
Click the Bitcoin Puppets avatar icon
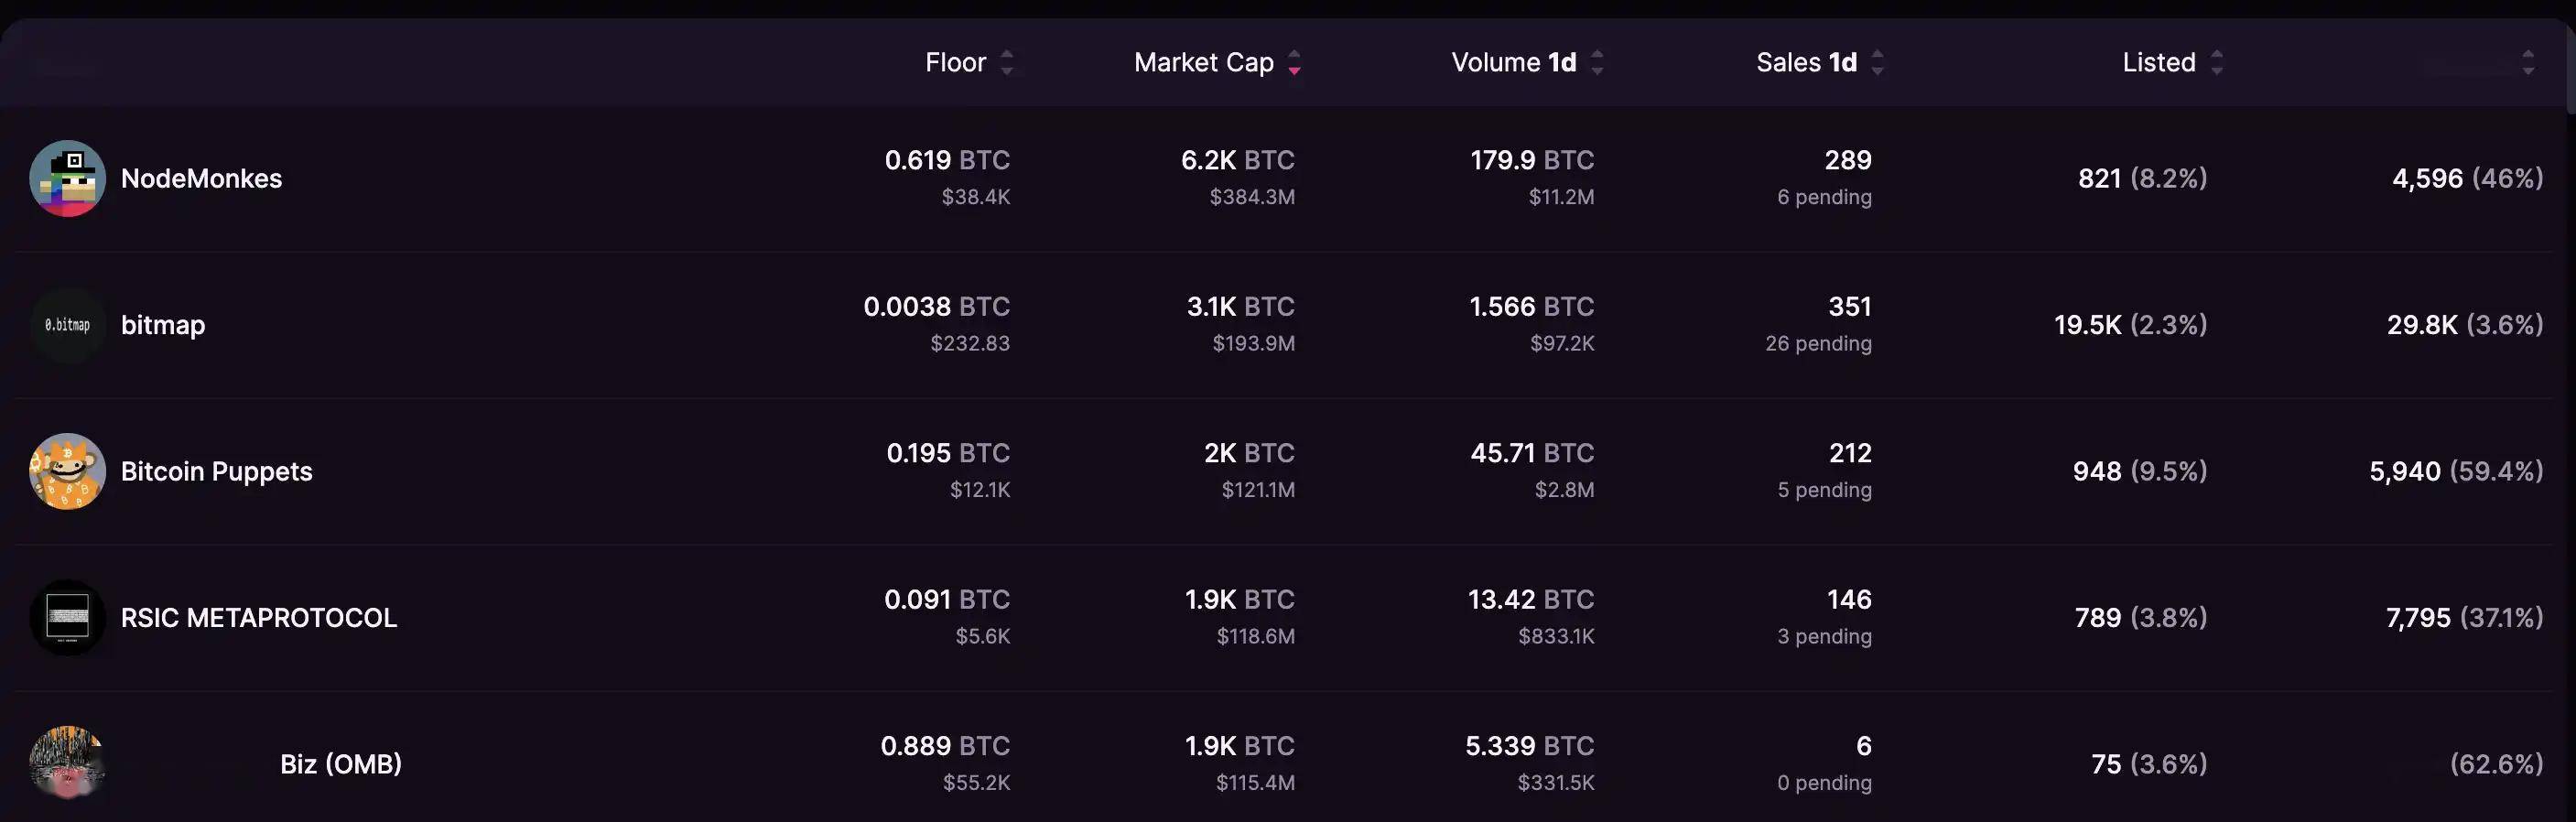point(67,471)
